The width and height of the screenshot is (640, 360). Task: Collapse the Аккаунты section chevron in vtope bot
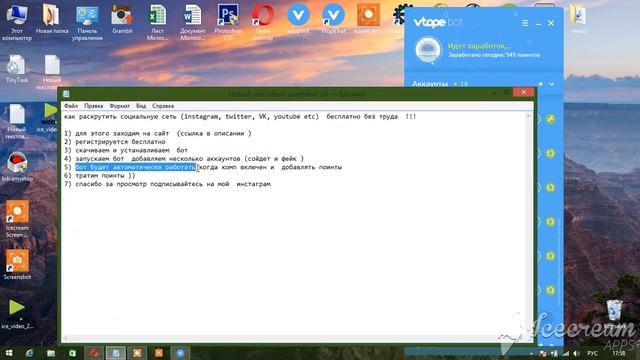(x=552, y=84)
